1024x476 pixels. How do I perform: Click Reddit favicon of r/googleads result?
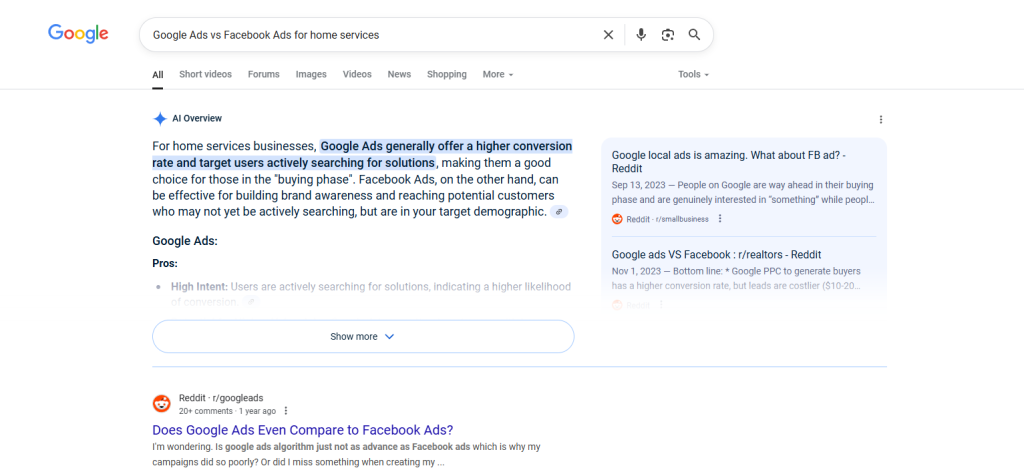161,404
